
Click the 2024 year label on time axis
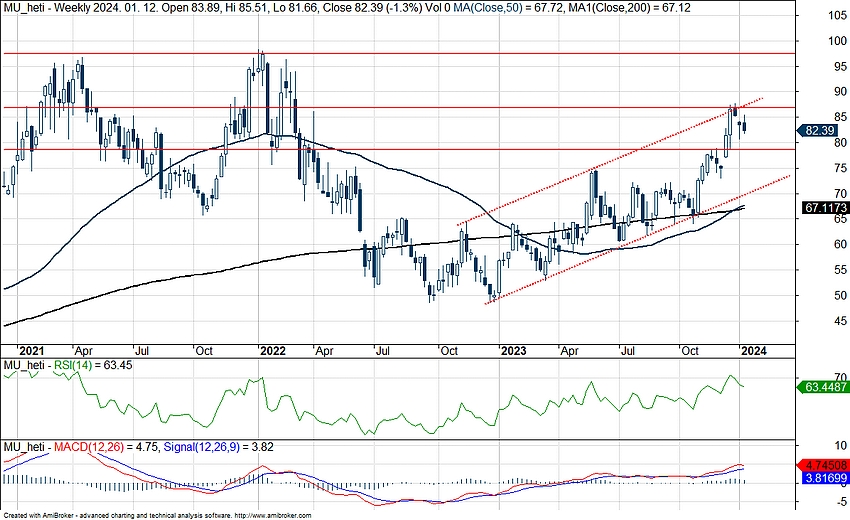[753, 350]
